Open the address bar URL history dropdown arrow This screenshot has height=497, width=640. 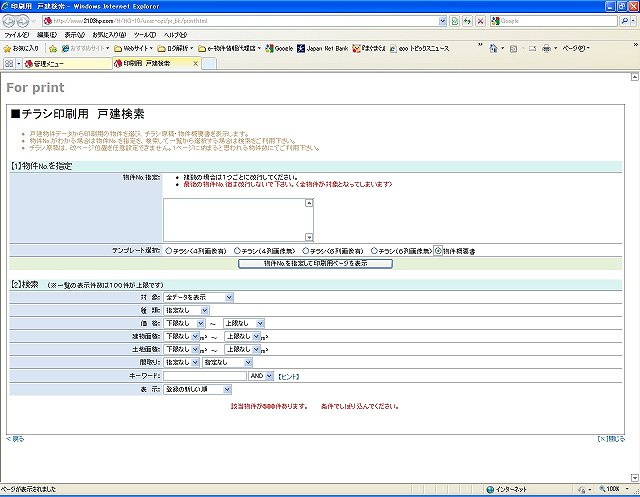click(442, 21)
